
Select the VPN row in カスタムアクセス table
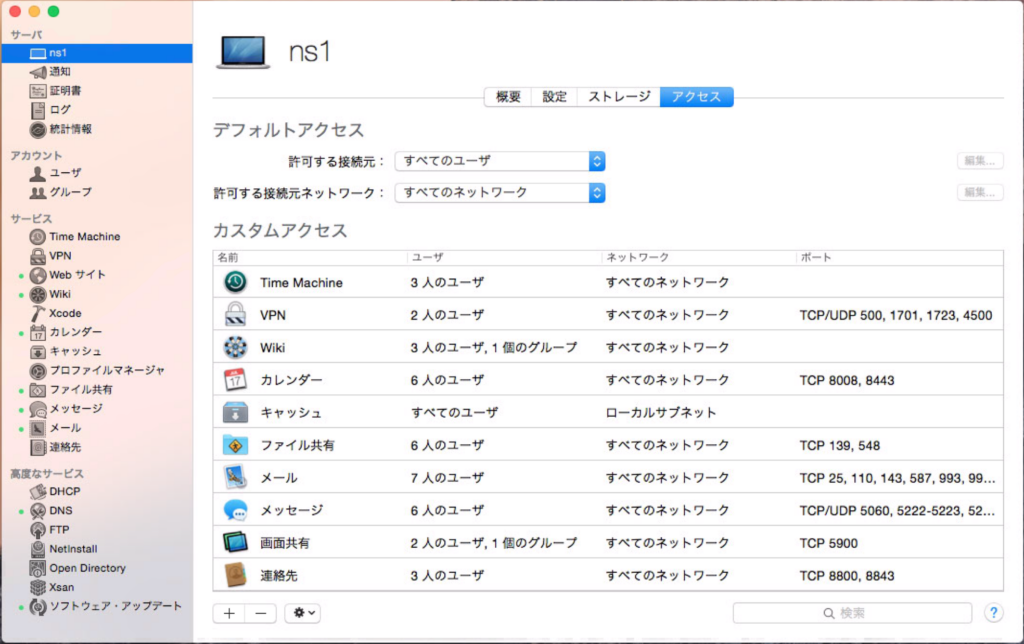[608, 315]
